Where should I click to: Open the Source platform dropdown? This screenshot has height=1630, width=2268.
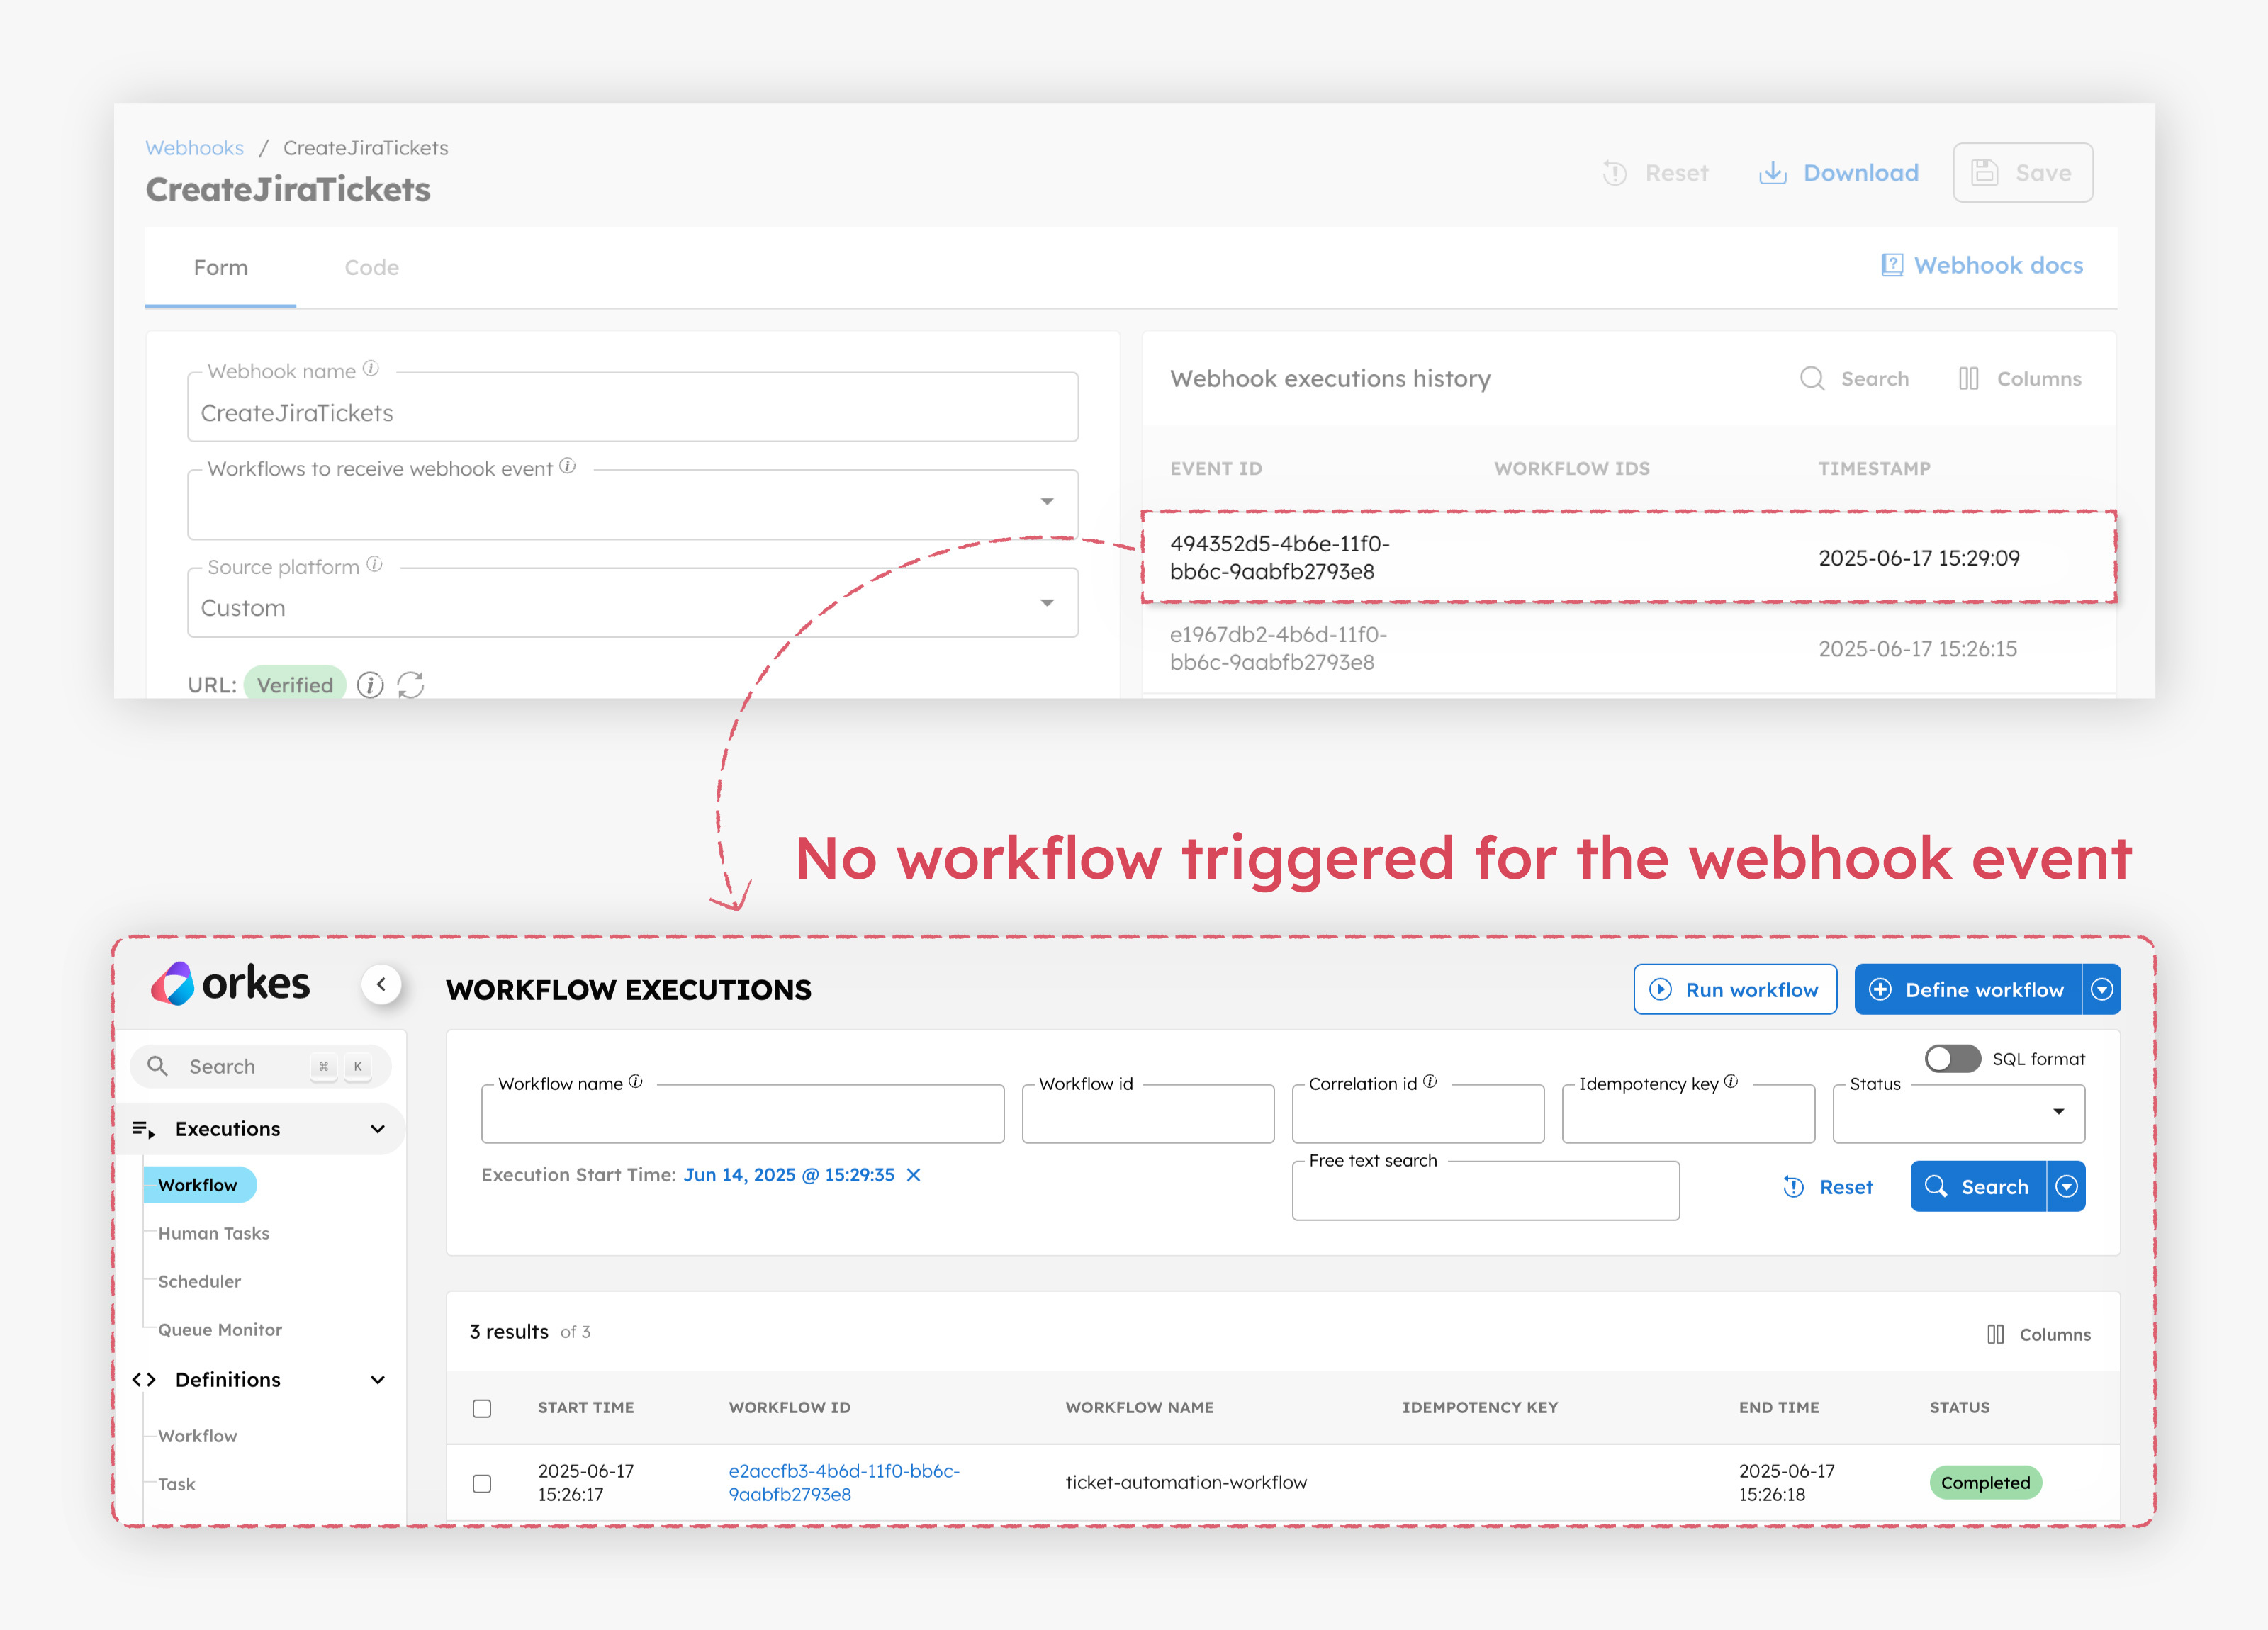[1047, 603]
